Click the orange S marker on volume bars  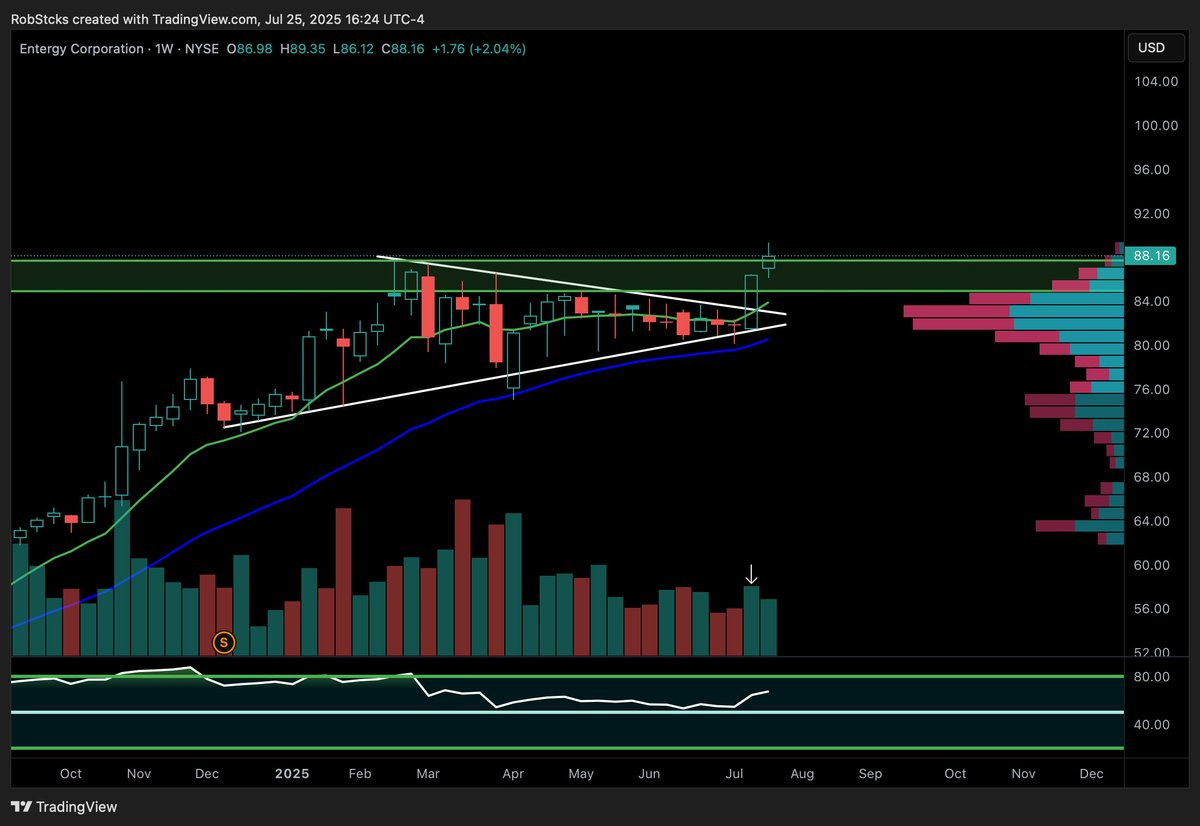(x=225, y=642)
